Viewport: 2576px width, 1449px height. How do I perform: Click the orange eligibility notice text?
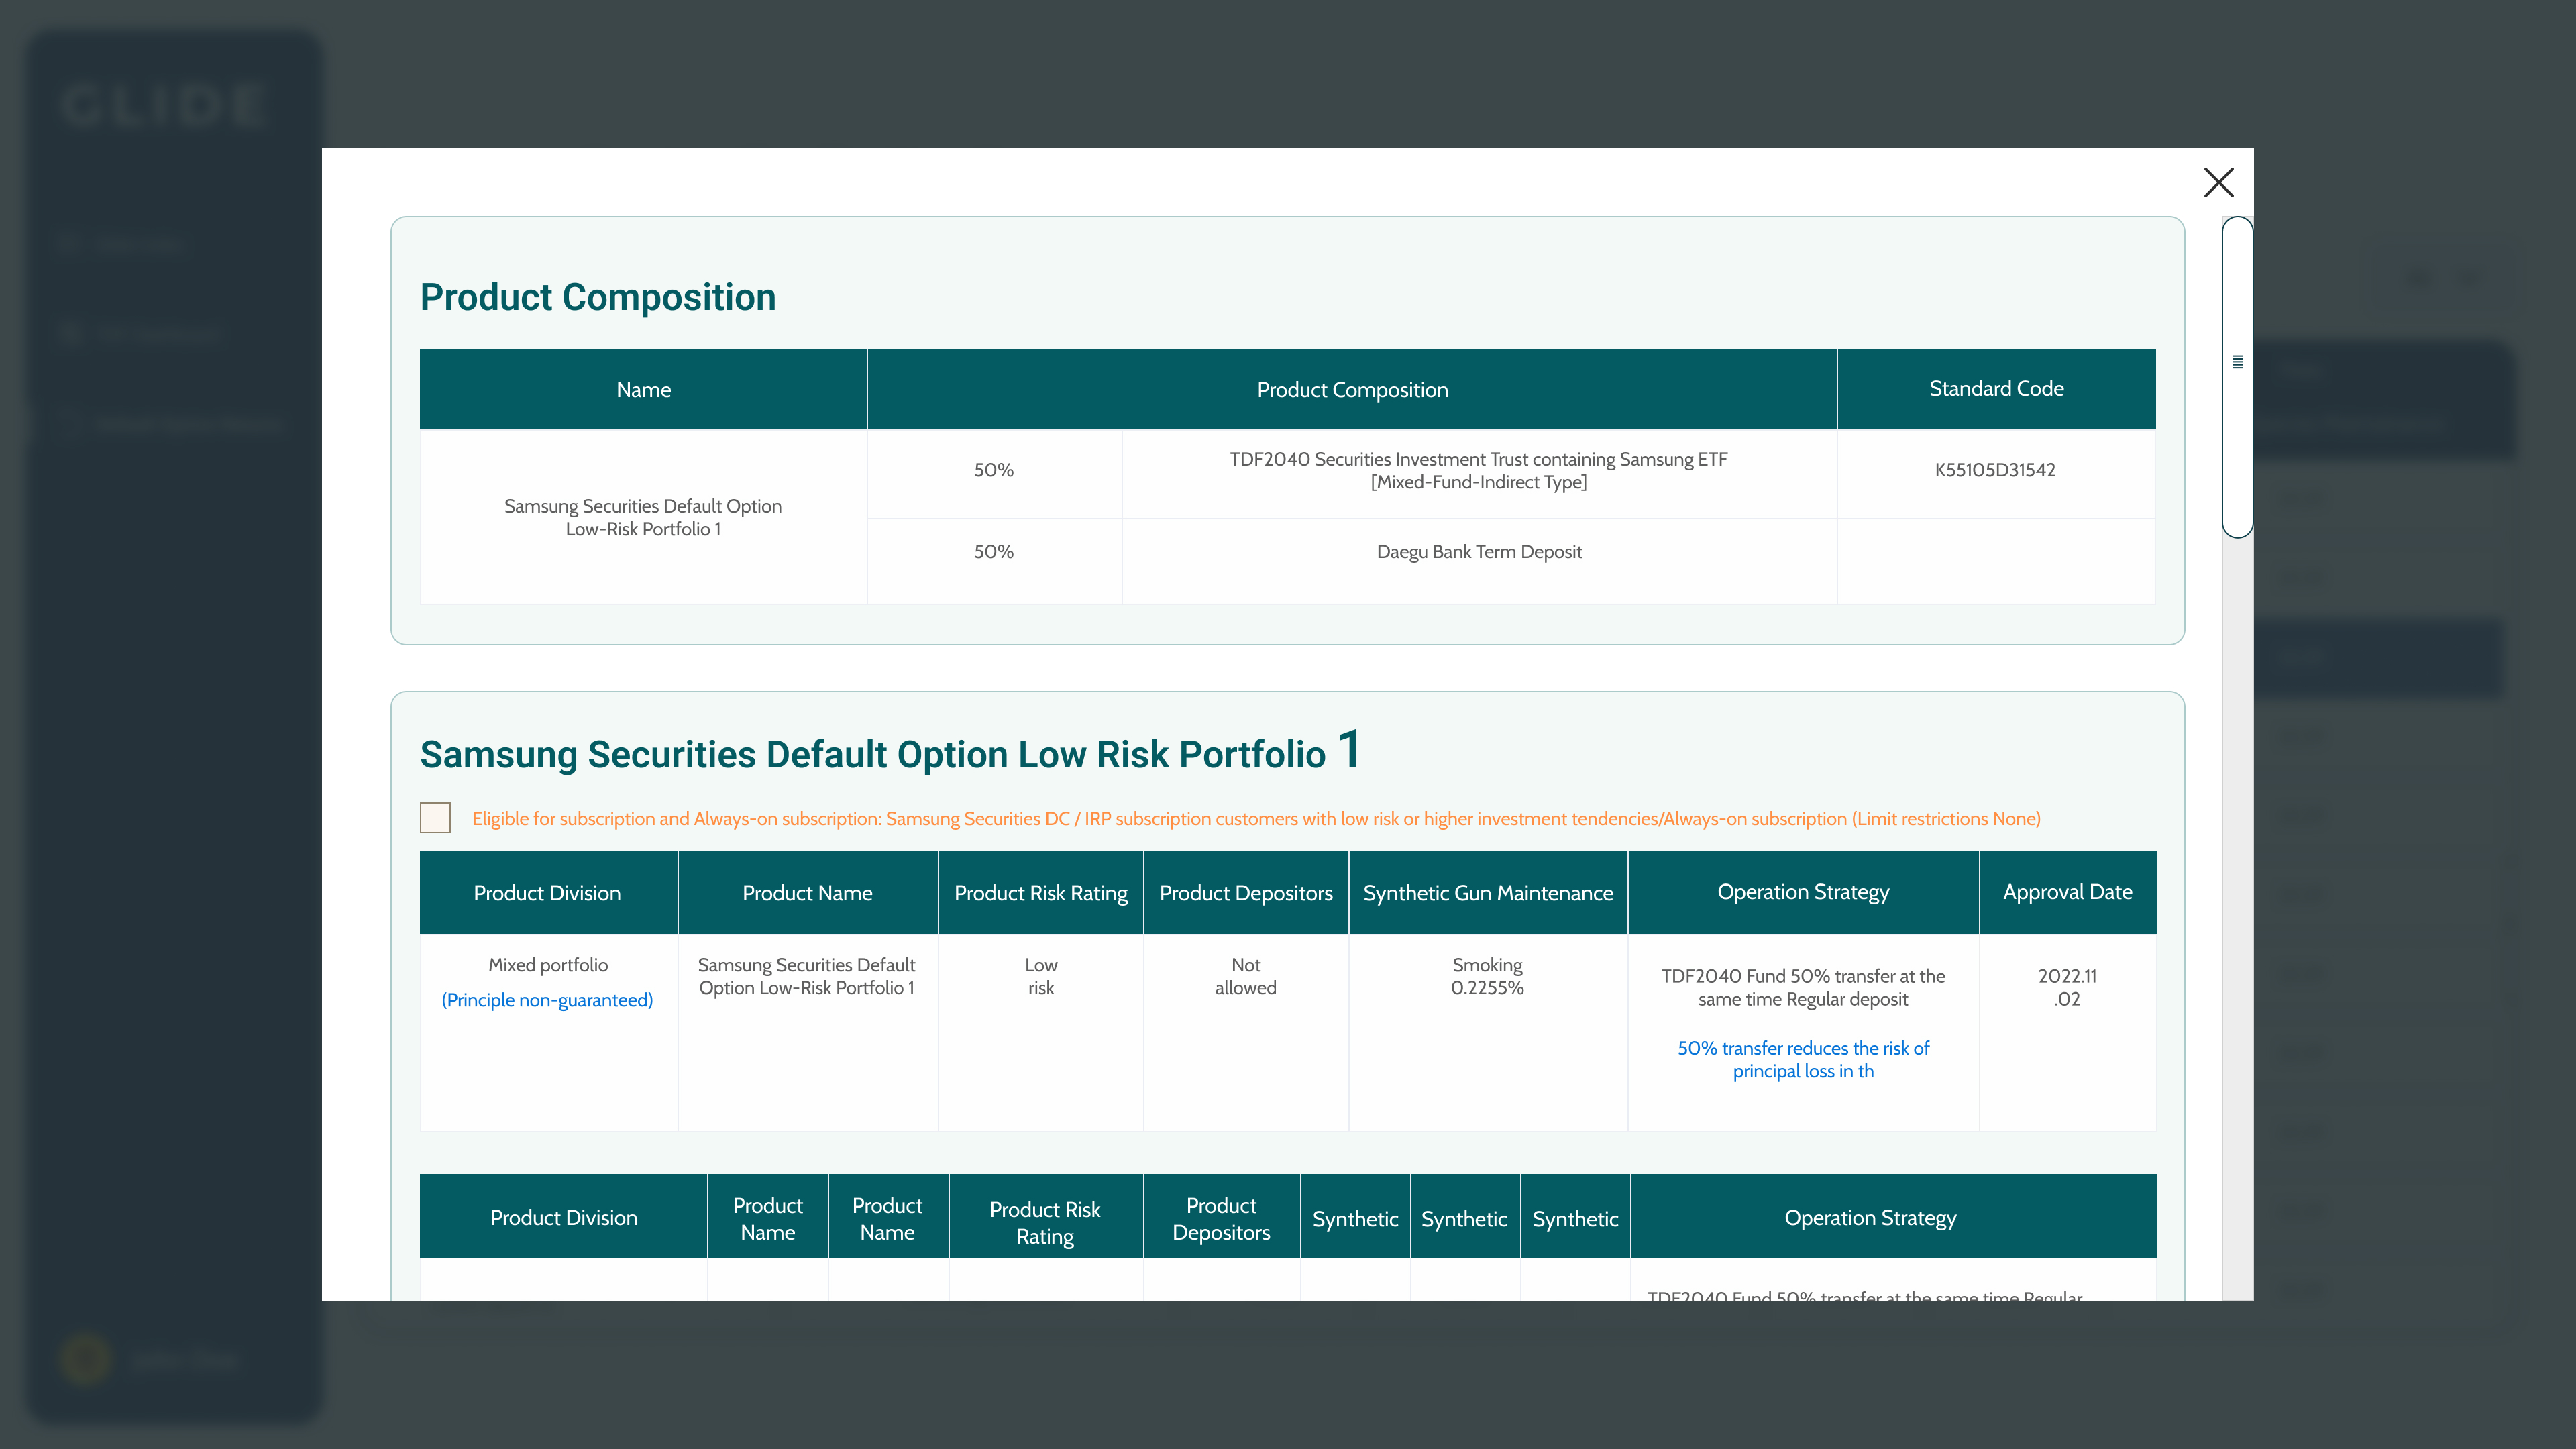(1256, 819)
